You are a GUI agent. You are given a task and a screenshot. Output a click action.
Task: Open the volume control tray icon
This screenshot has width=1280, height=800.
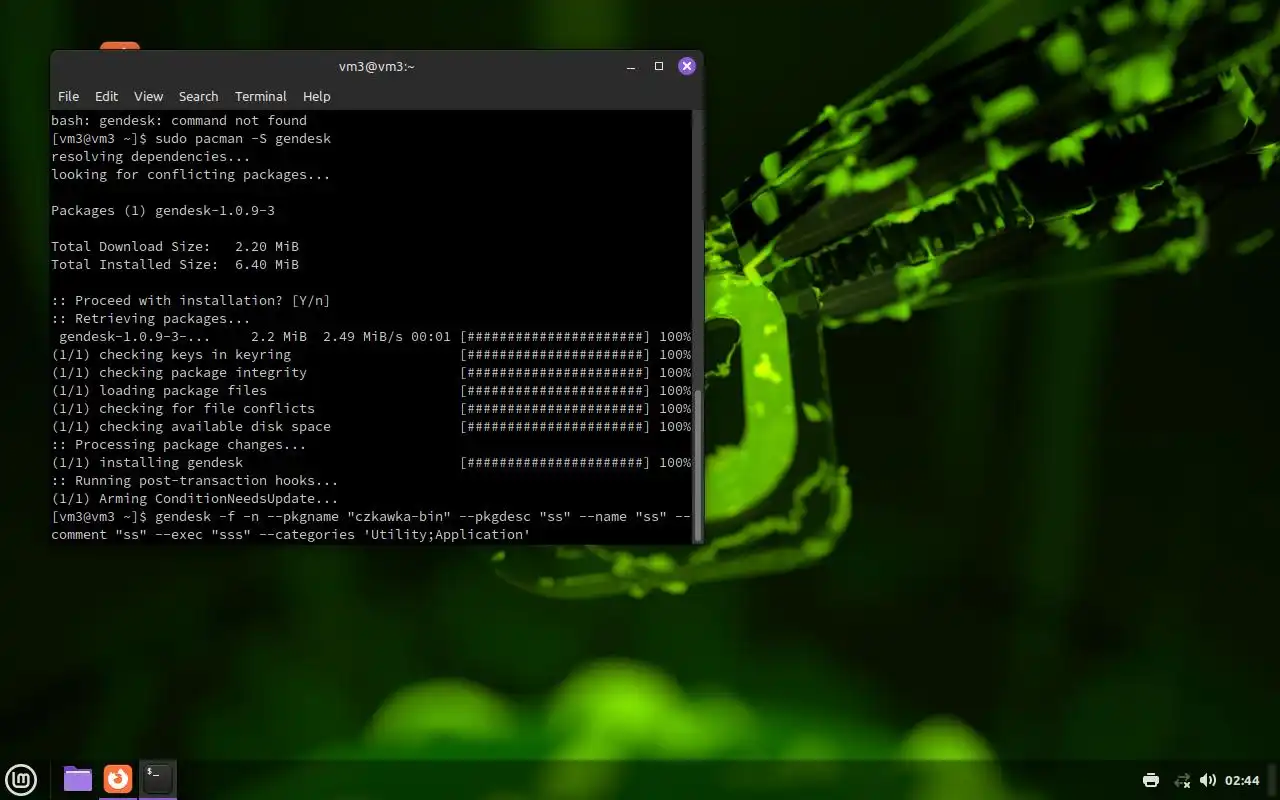tap(1207, 780)
